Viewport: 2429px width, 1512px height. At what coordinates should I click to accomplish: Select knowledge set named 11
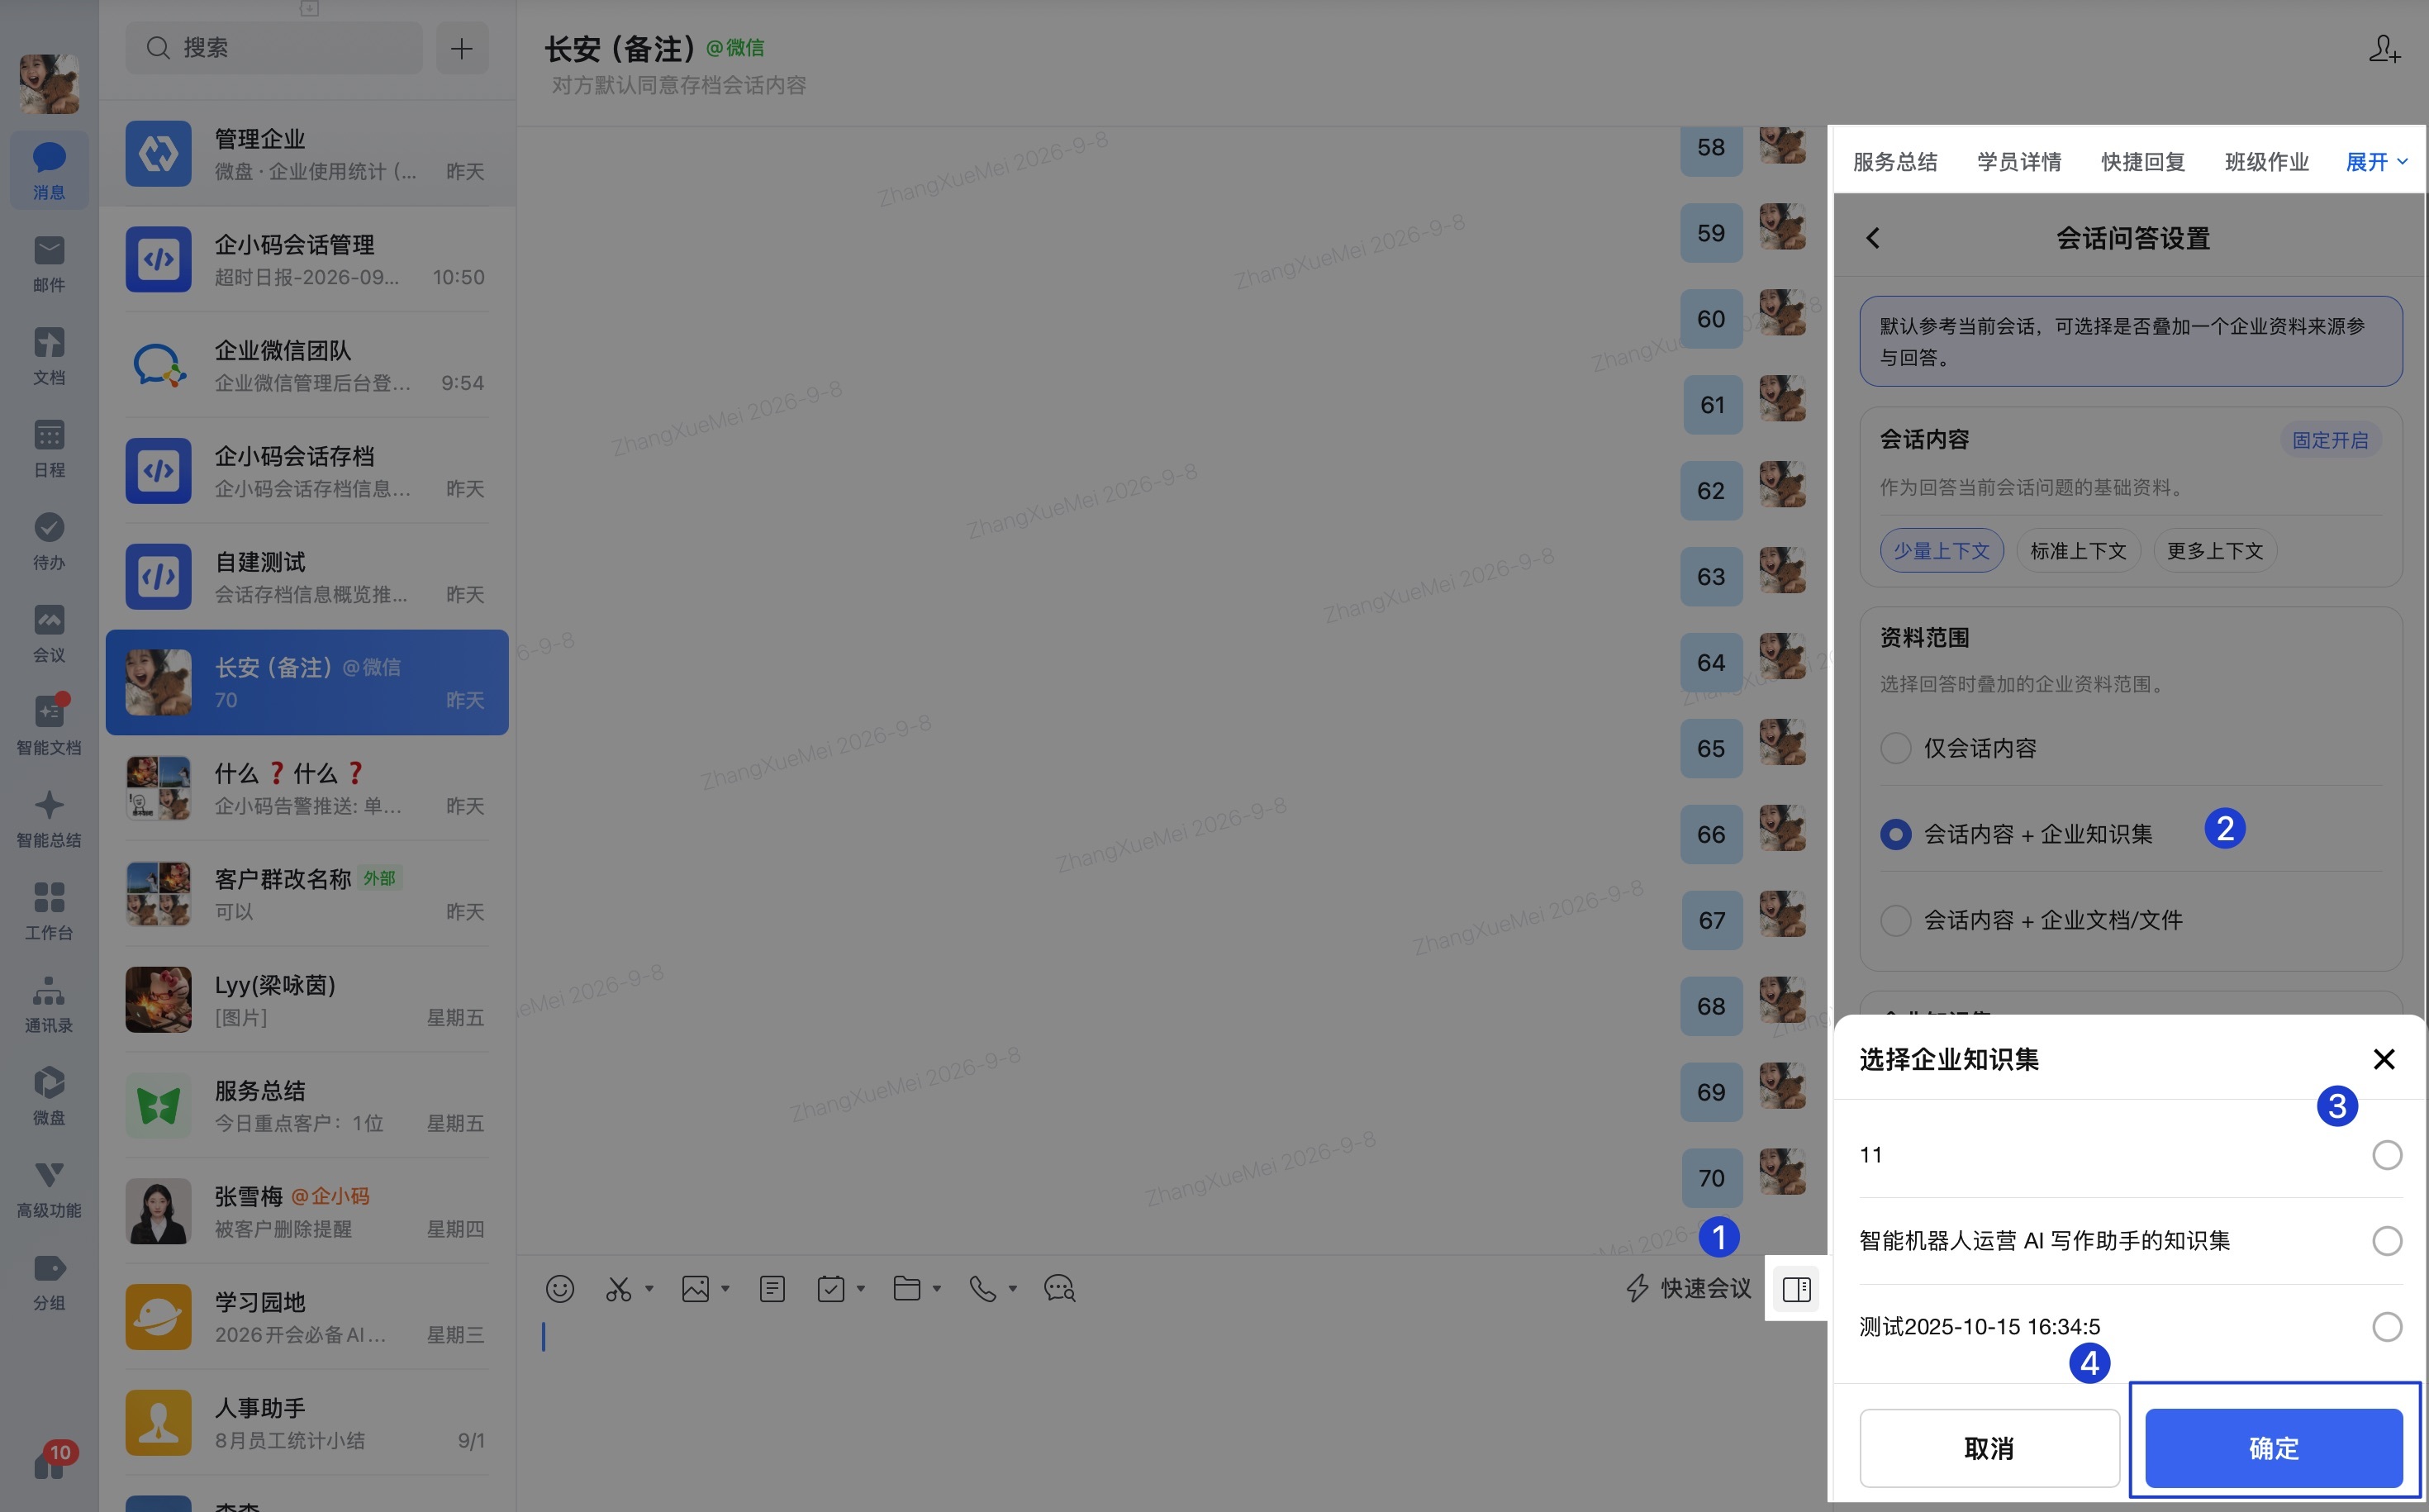(2386, 1155)
